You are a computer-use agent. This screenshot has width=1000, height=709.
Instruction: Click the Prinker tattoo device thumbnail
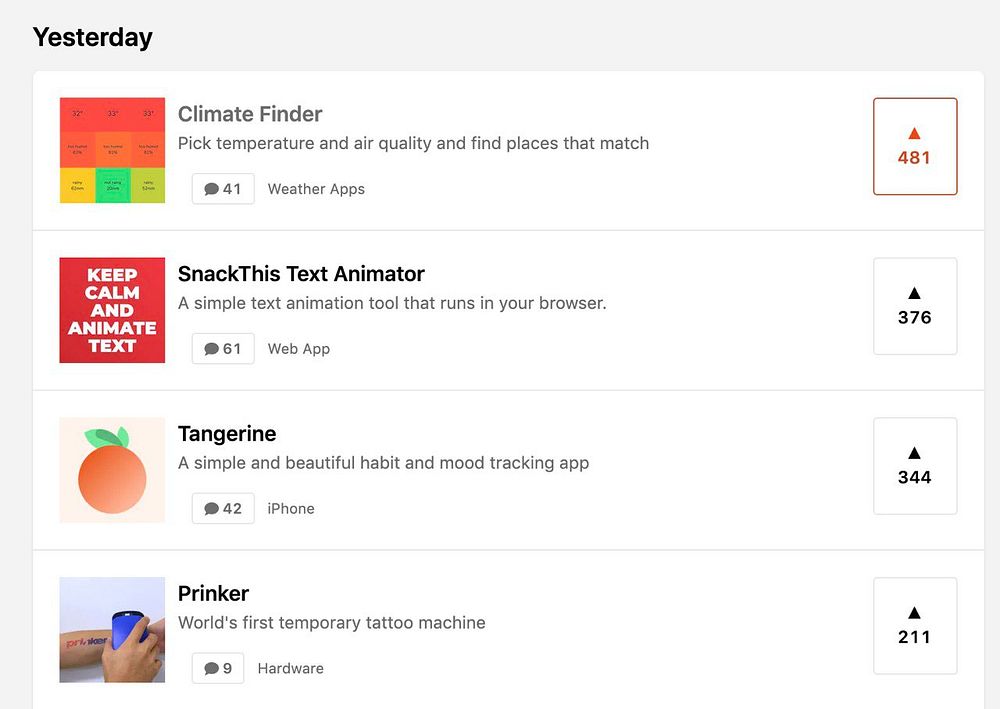point(112,630)
